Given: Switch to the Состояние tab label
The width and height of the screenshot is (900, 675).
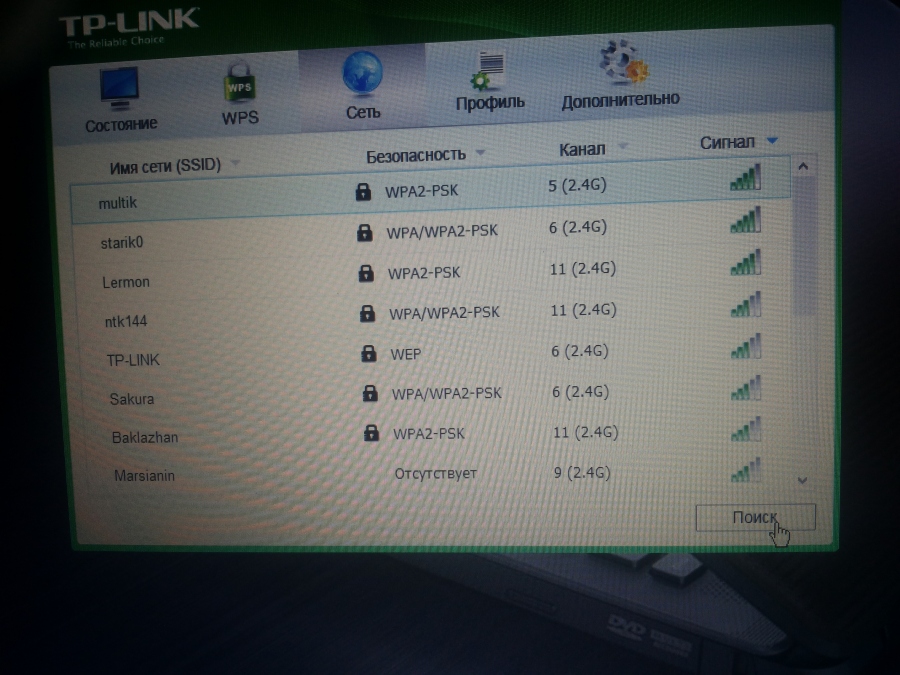Looking at the screenshot, I should click(x=121, y=125).
